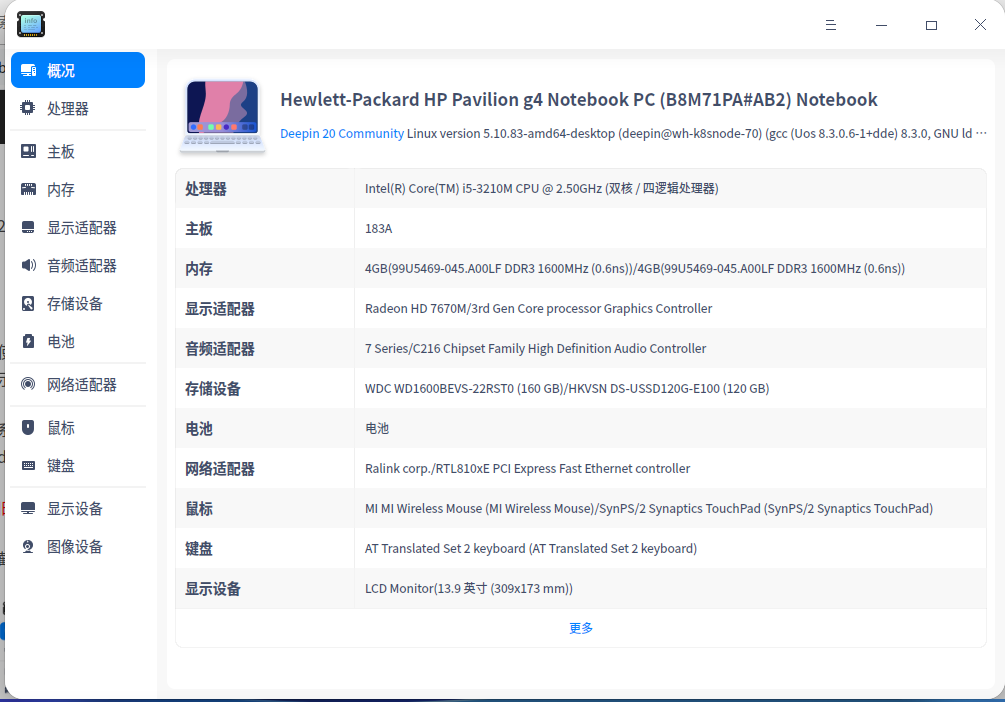This screenshot has width=1005, height=702.
Task: Click the Device Manager icon in titlebar
Action: pos(30,23)
